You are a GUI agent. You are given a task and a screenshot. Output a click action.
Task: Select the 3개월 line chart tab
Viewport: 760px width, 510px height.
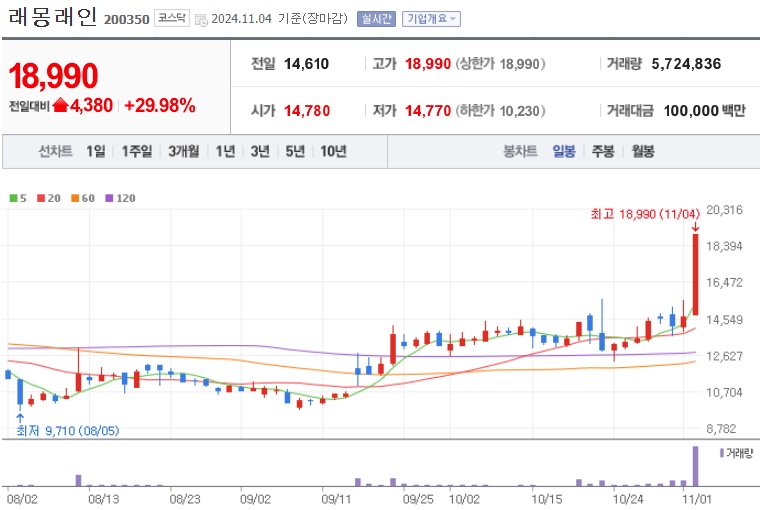click(183, 151)
